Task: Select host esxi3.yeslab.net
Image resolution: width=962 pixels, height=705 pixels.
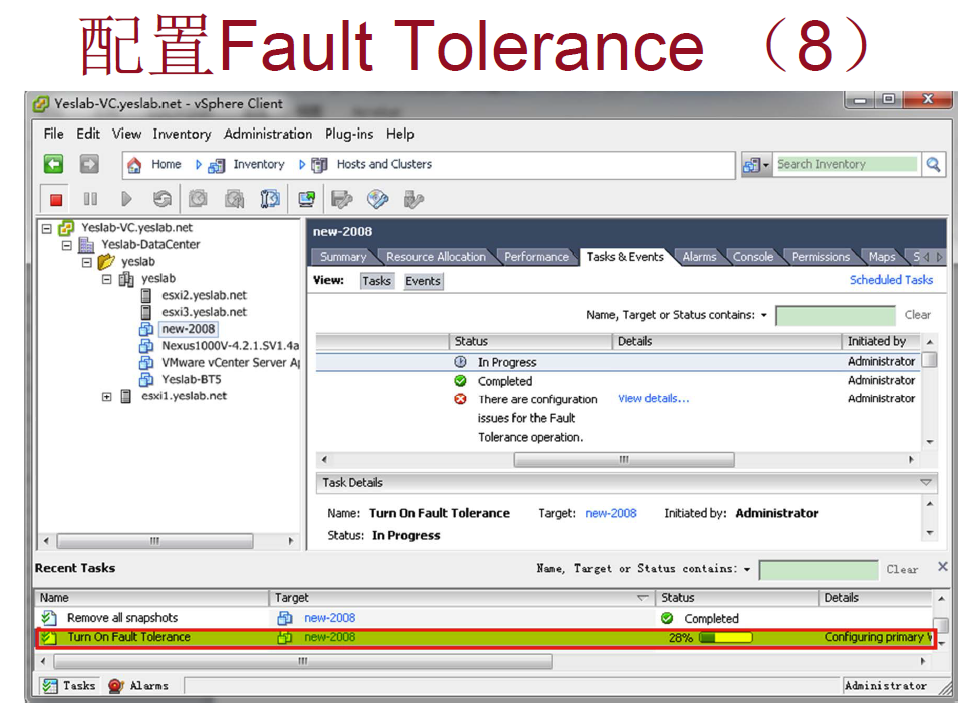Action: click(x=204, y=312)
